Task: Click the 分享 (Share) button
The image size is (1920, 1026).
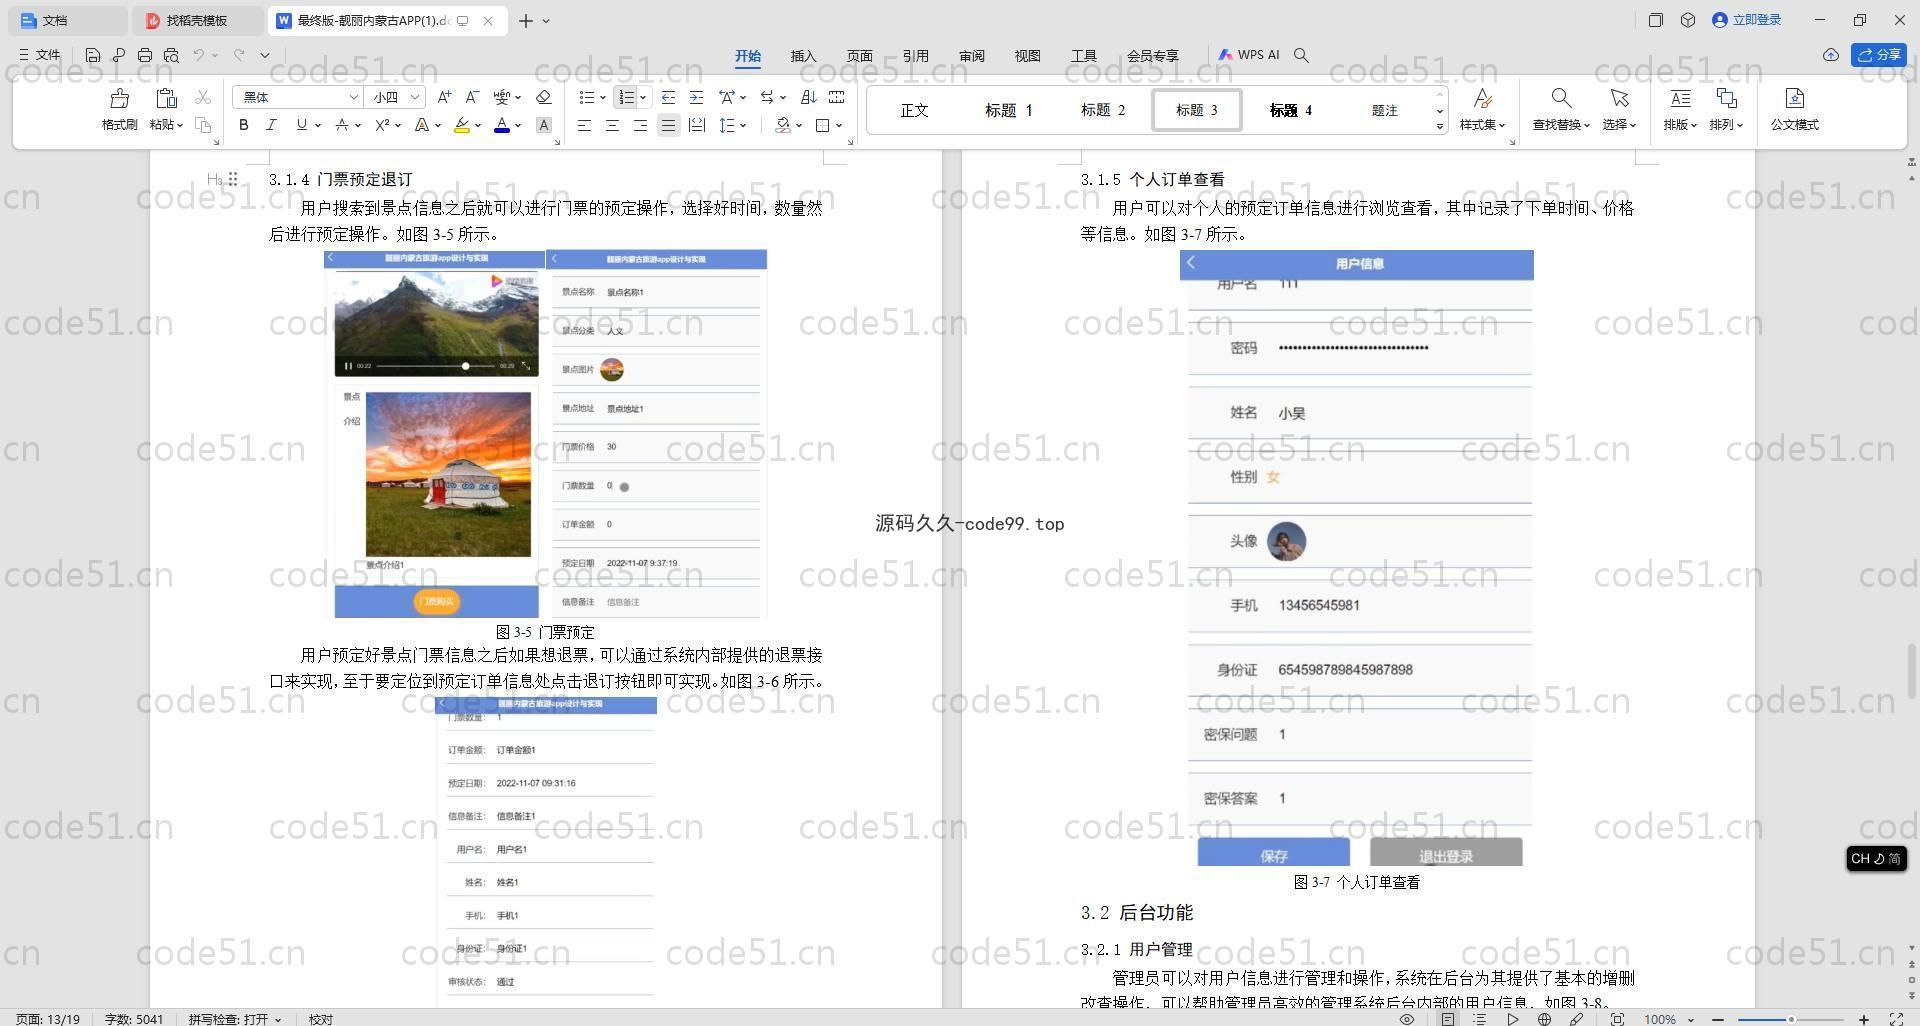Action: click(1878, 55)
